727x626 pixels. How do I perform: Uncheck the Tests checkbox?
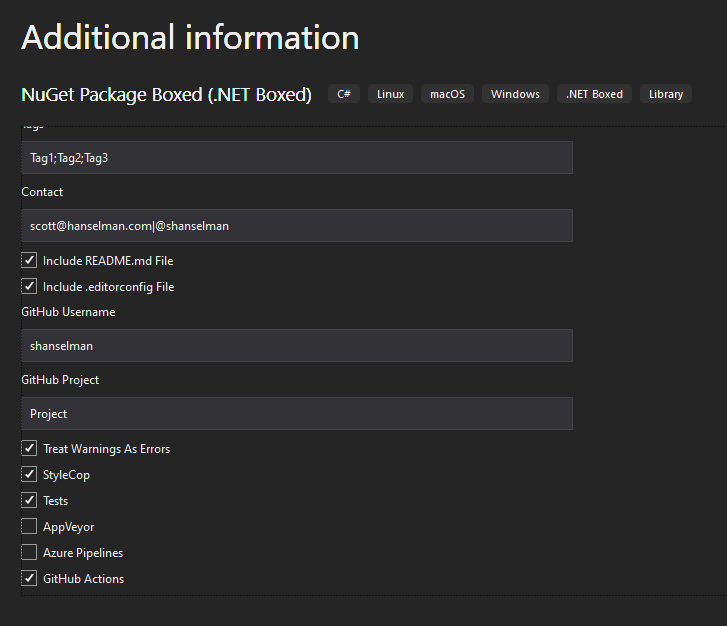tap(29, 500)
